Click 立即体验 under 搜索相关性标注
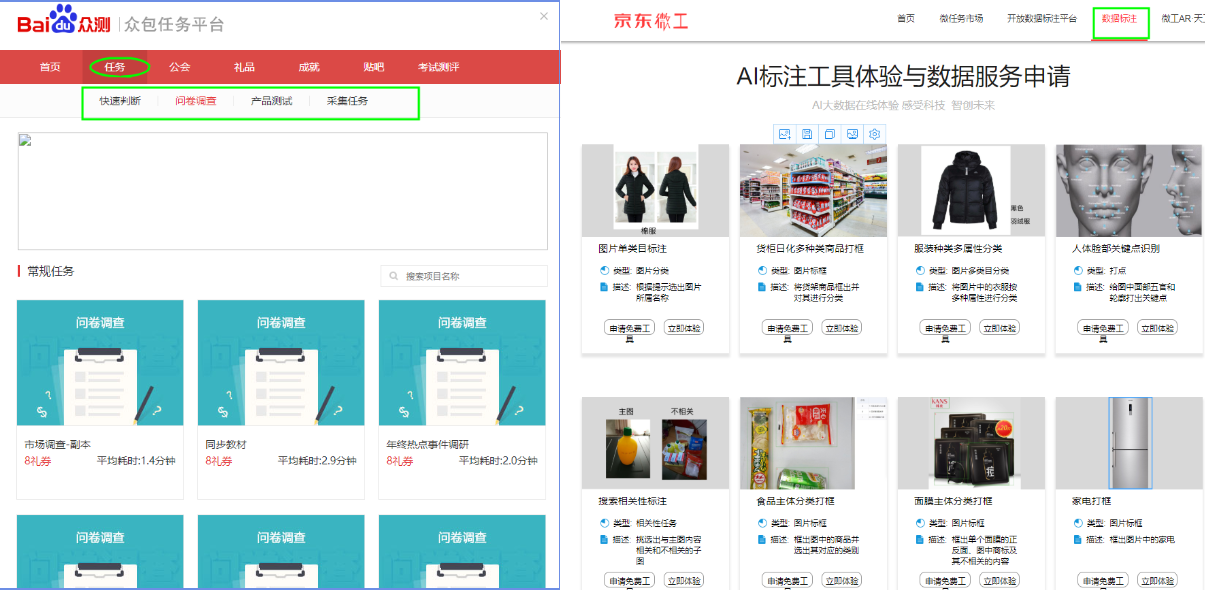 point(684,581)
